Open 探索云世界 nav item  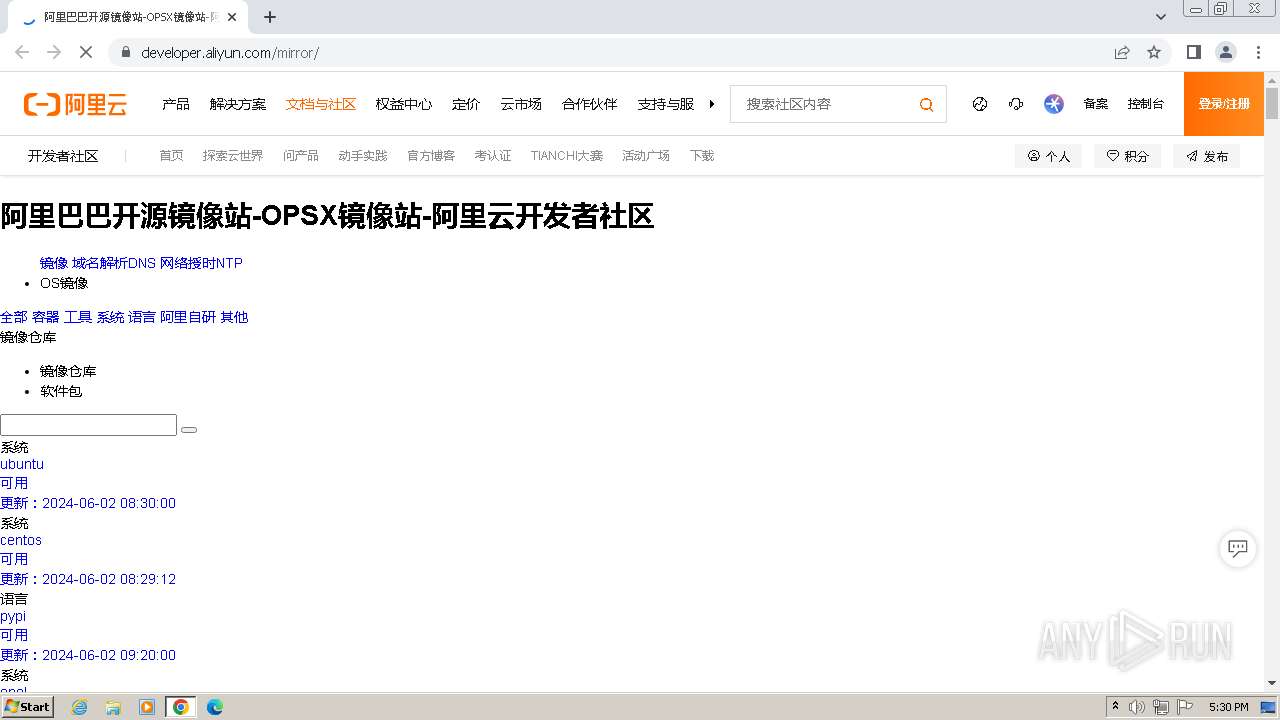point(233,156)
